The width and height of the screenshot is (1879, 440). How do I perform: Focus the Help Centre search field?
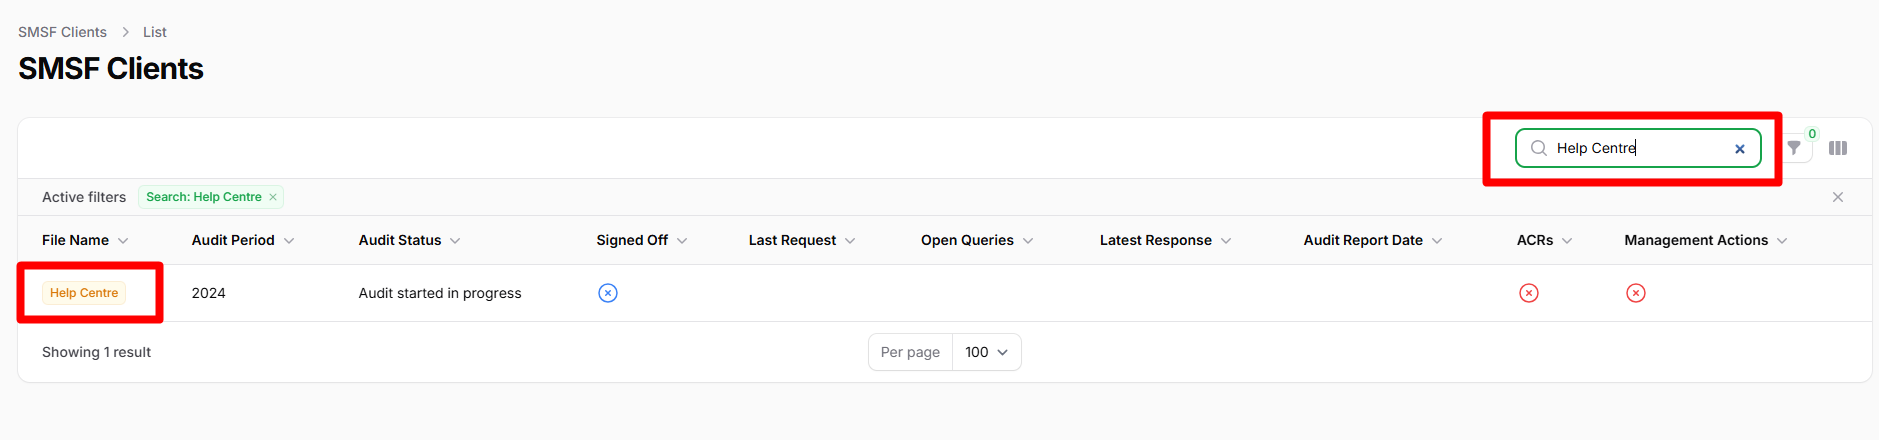1638,148
